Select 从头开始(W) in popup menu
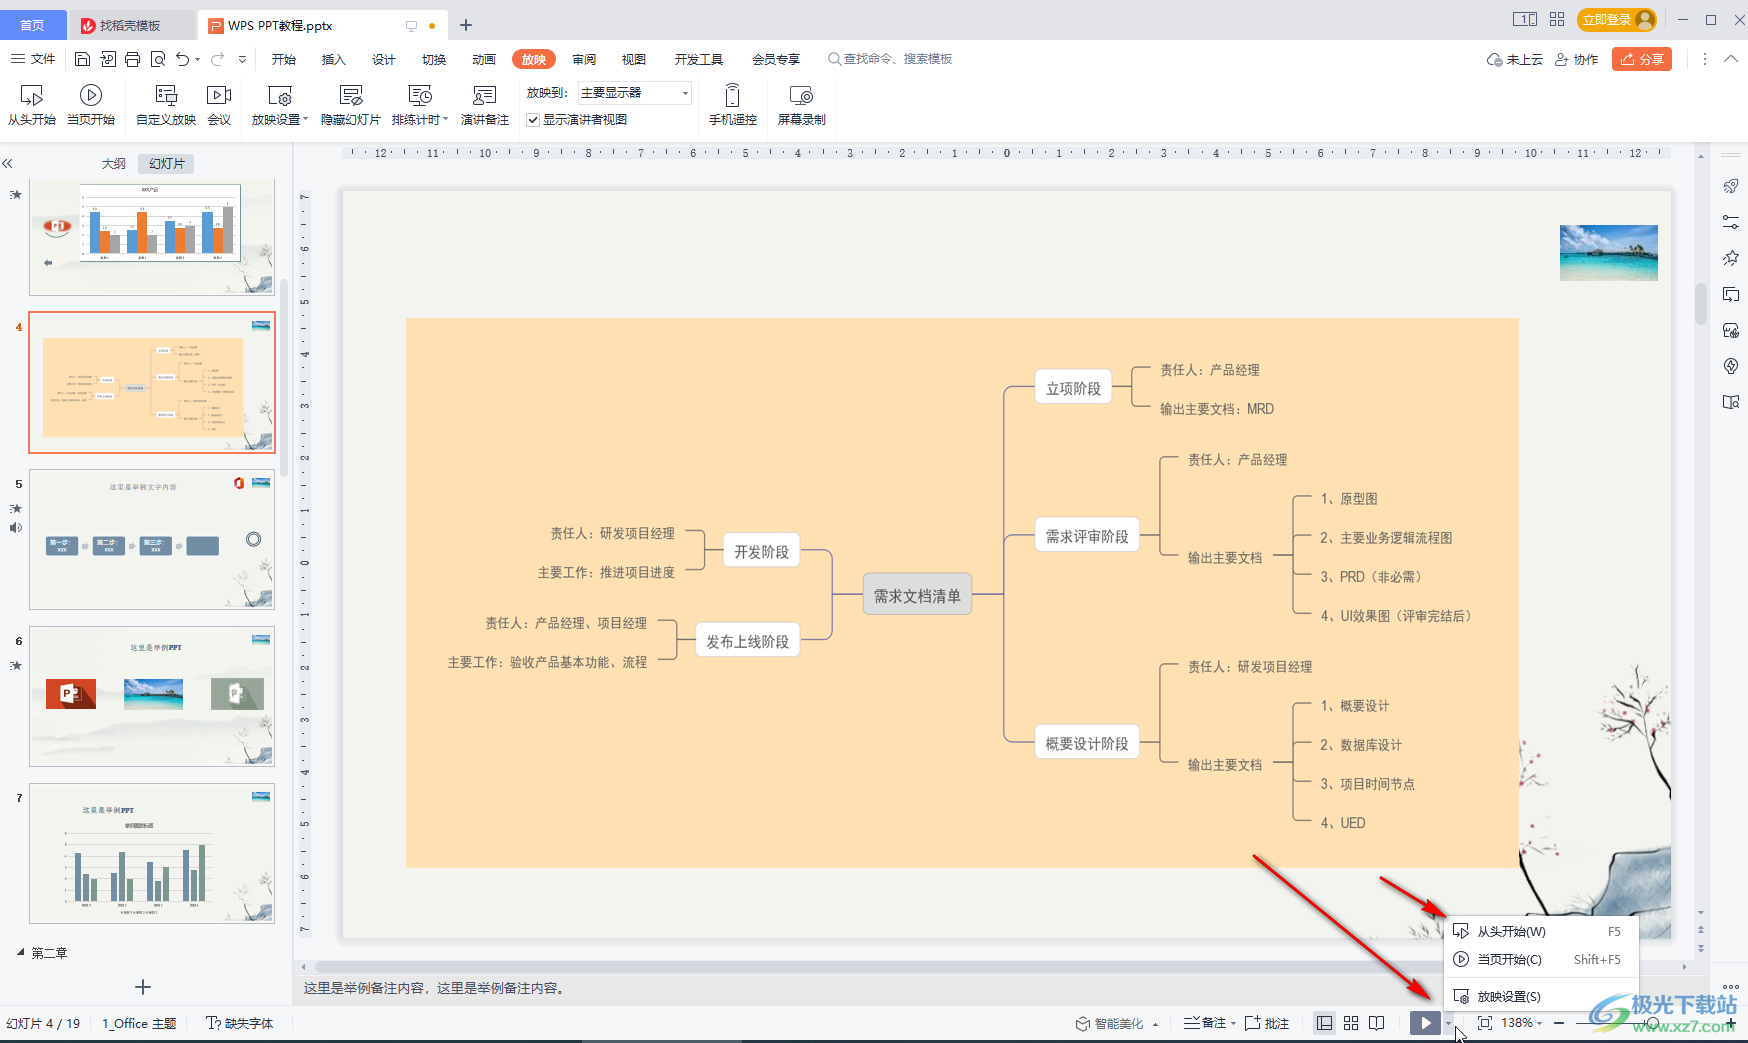The height and width of the screenshot is (1043, 1748). point(1540,931)
